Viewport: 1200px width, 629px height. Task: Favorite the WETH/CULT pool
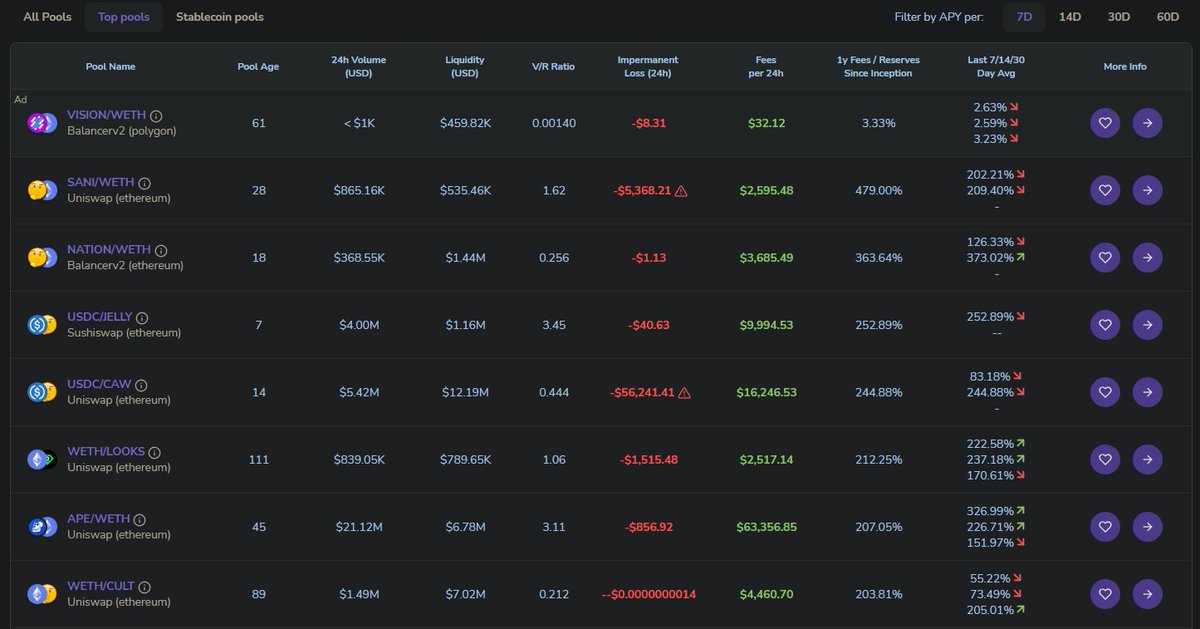[x=1105, y=594]
